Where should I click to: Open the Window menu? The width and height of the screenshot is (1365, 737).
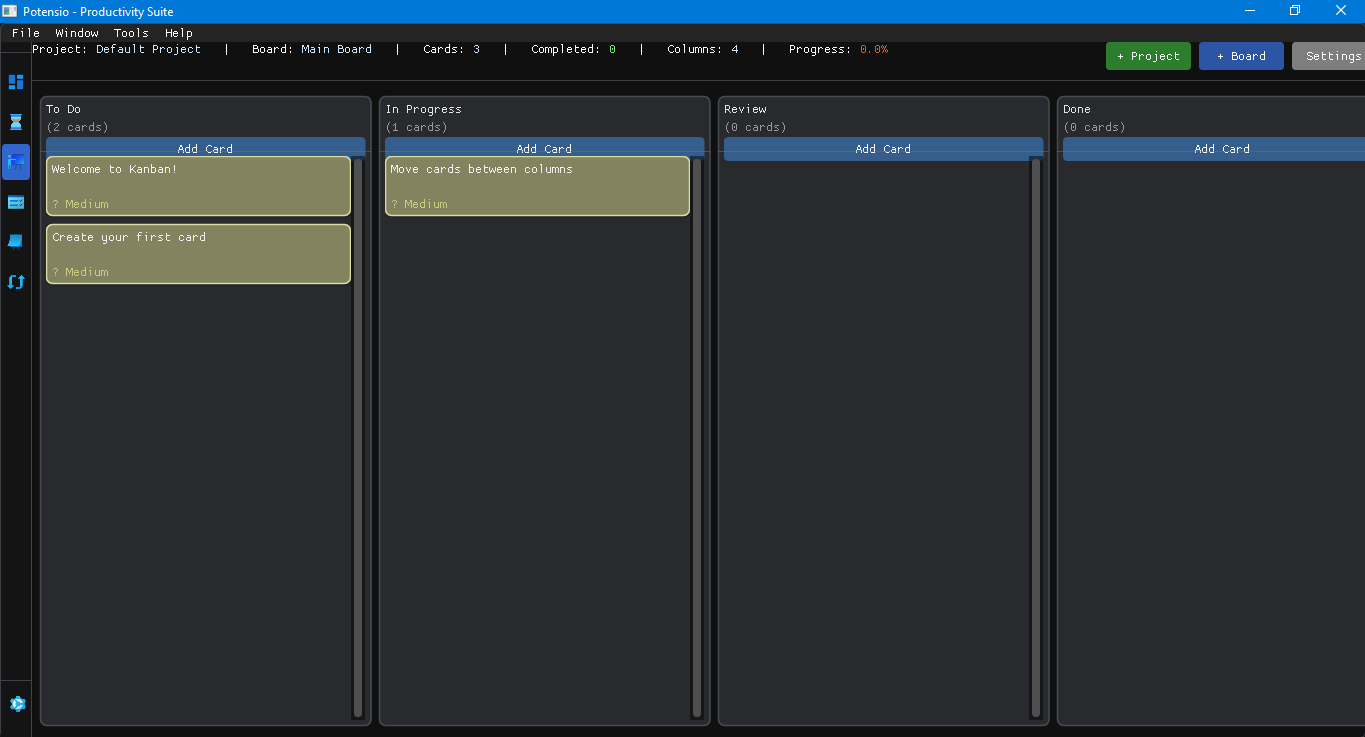[x=77, y=33]
